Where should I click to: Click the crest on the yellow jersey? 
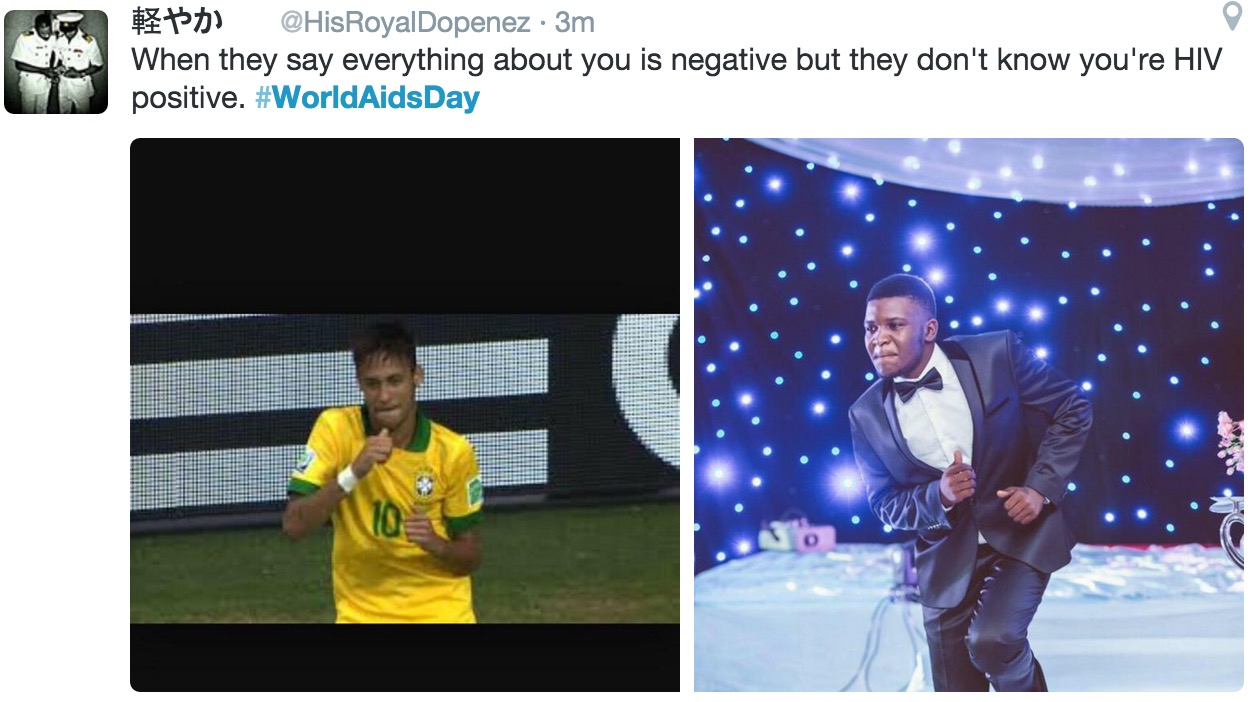click(x=425, y=482)
